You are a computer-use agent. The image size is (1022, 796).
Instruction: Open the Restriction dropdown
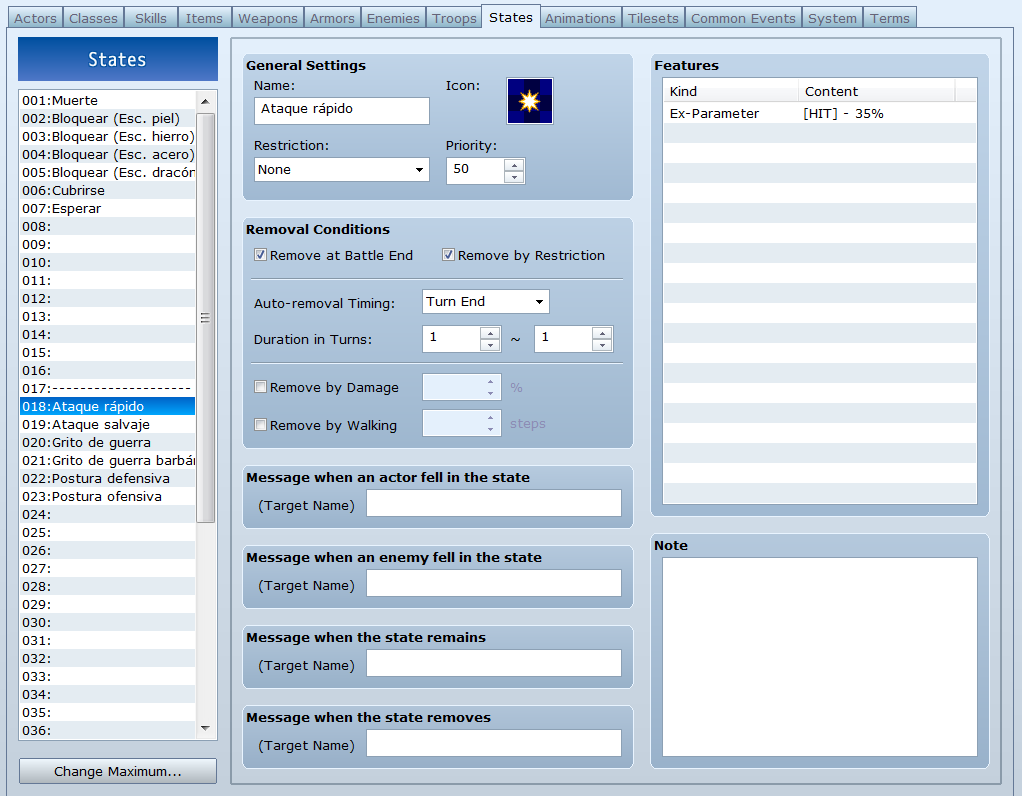342,170
